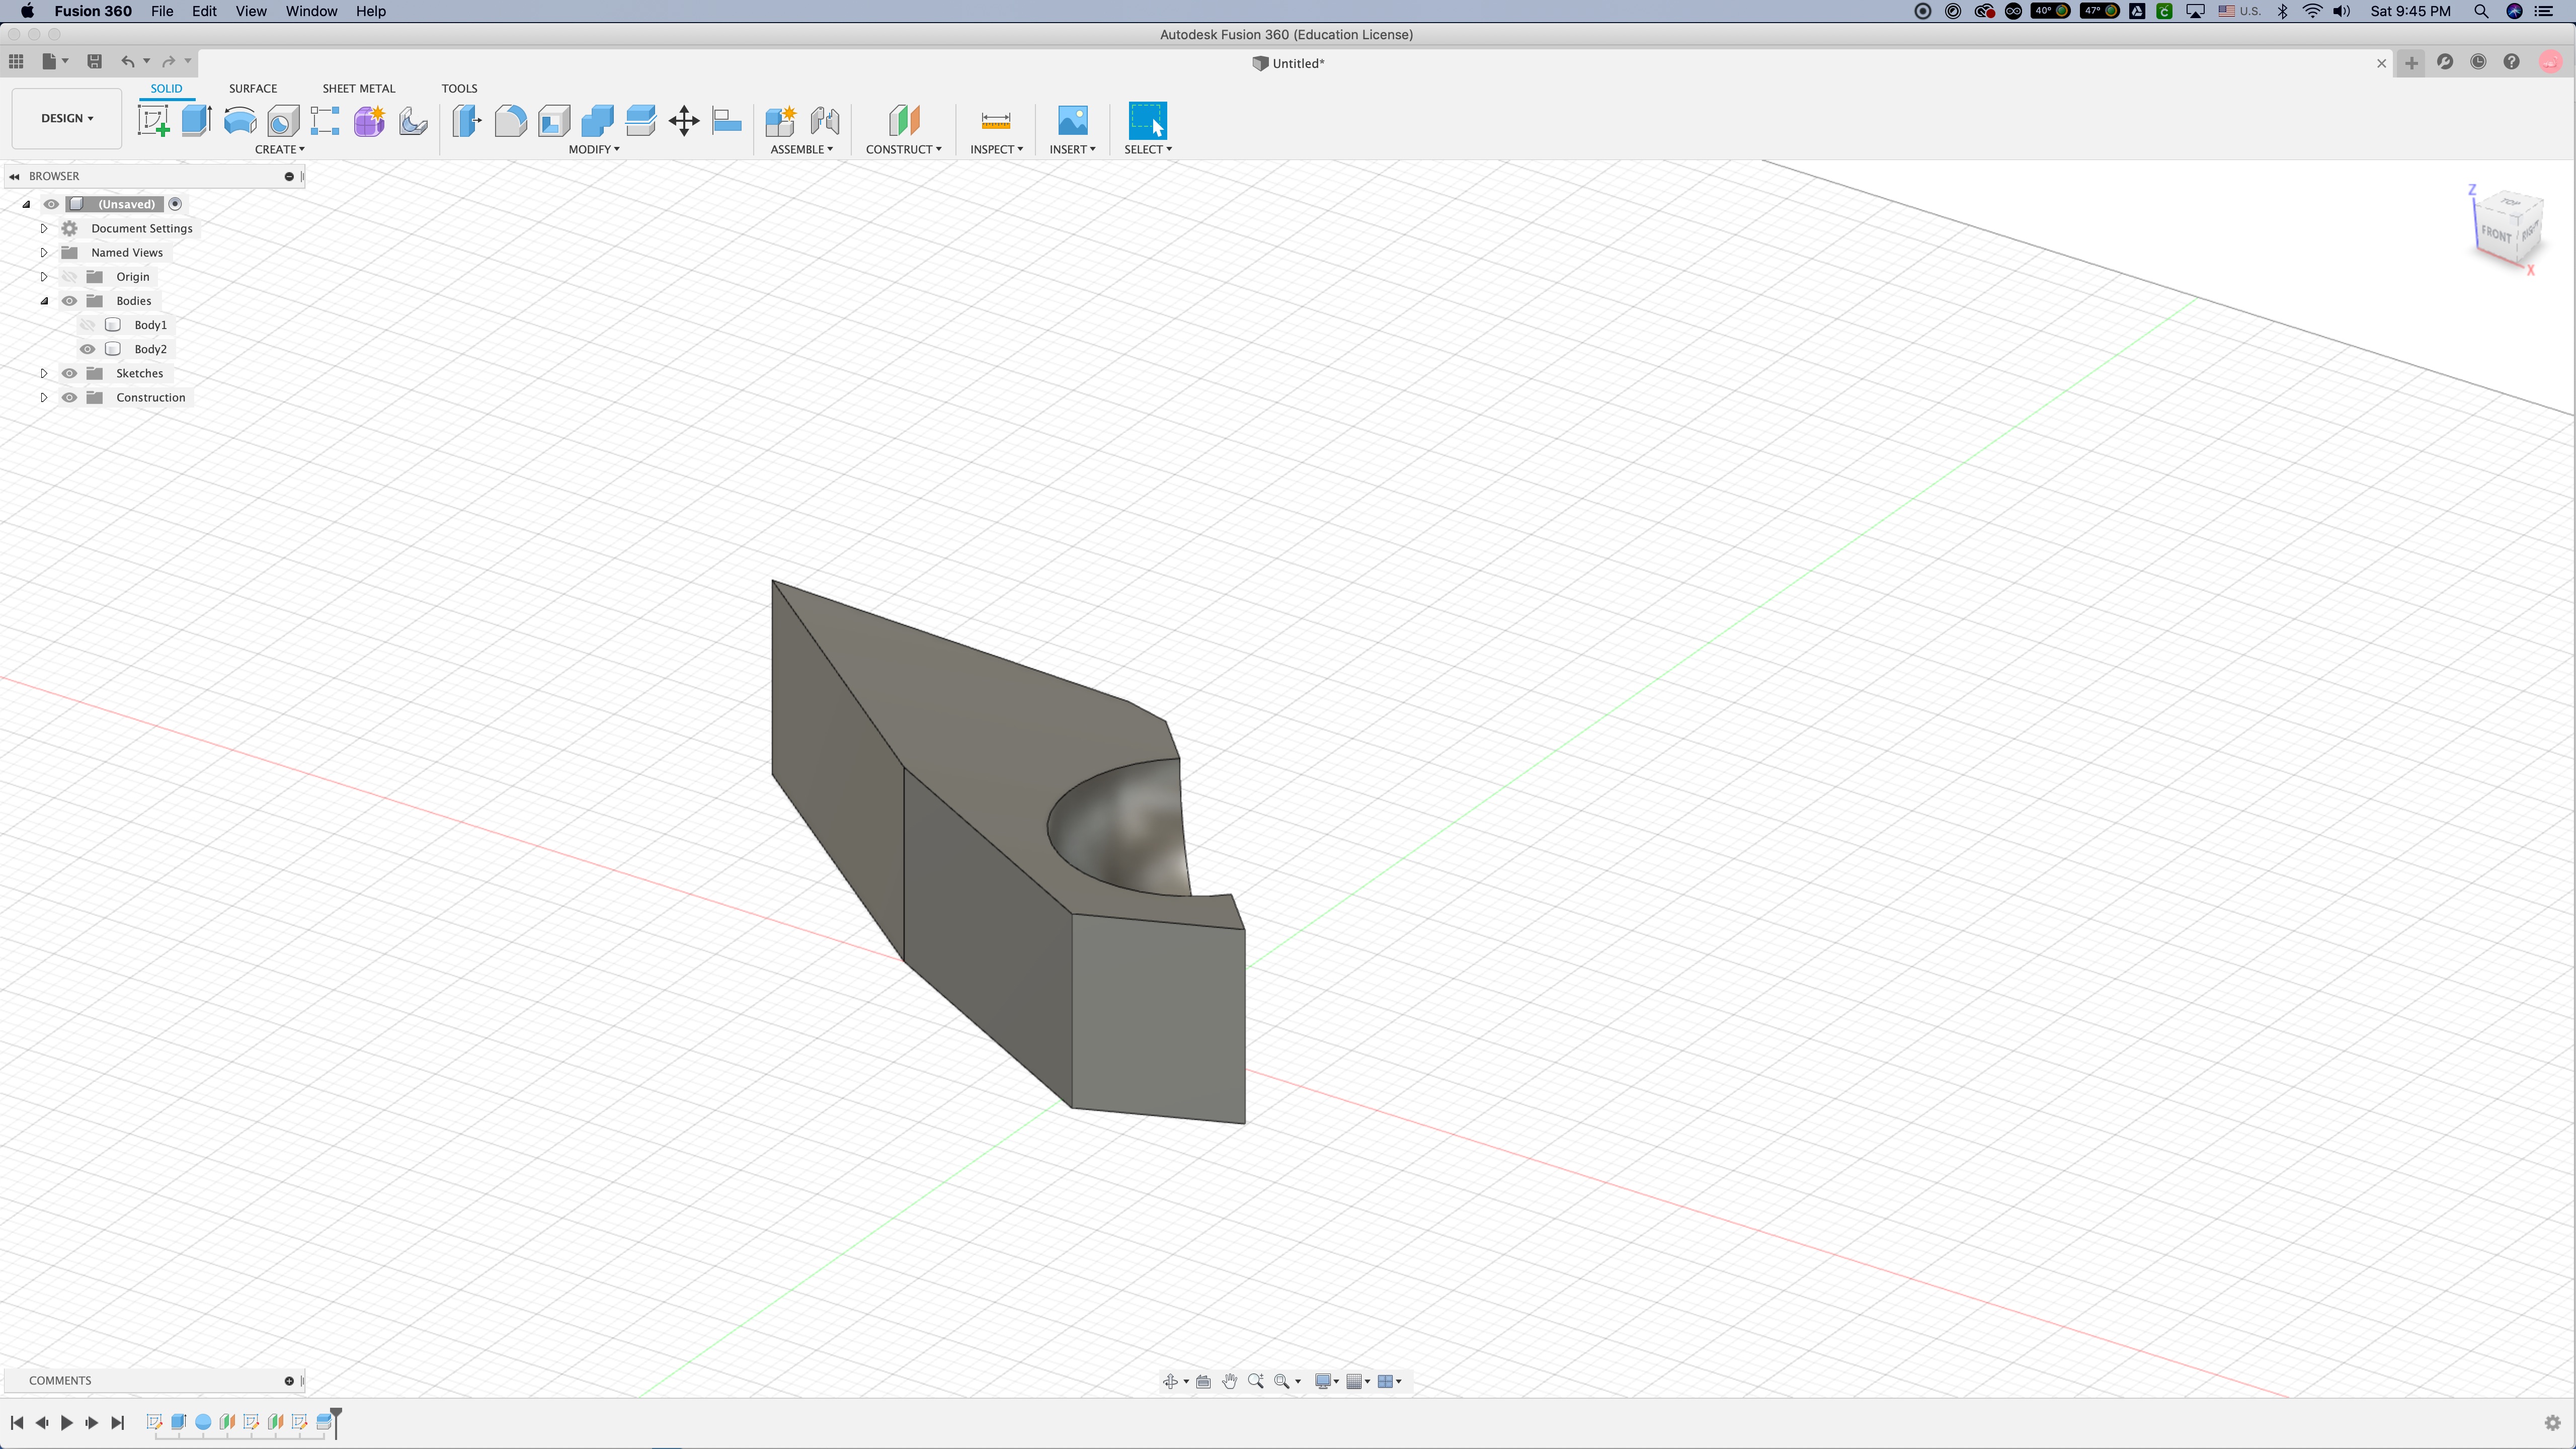
Task: Open the Window menu in menu bar
Action: coord(311,11)
